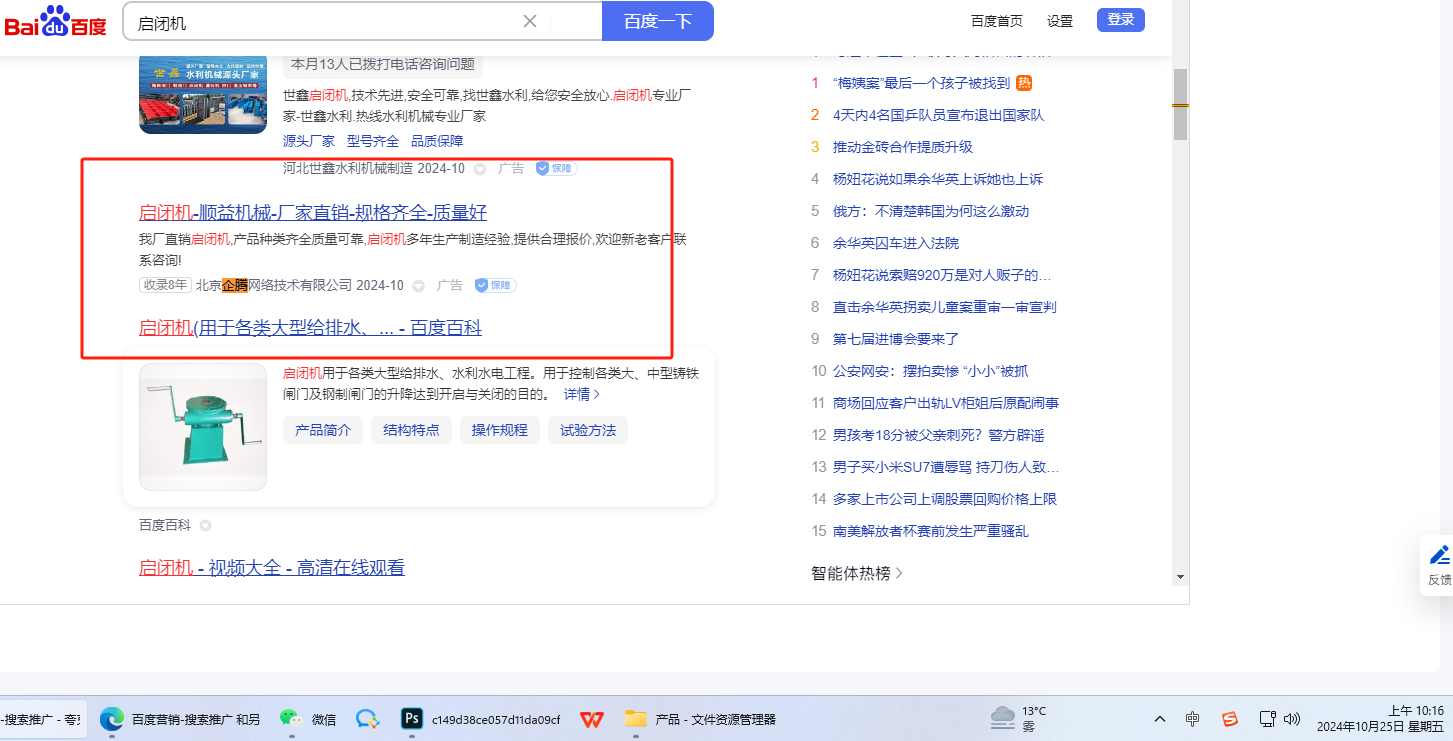Click the page vertical scrollbar thumb

coord(1180,104)
